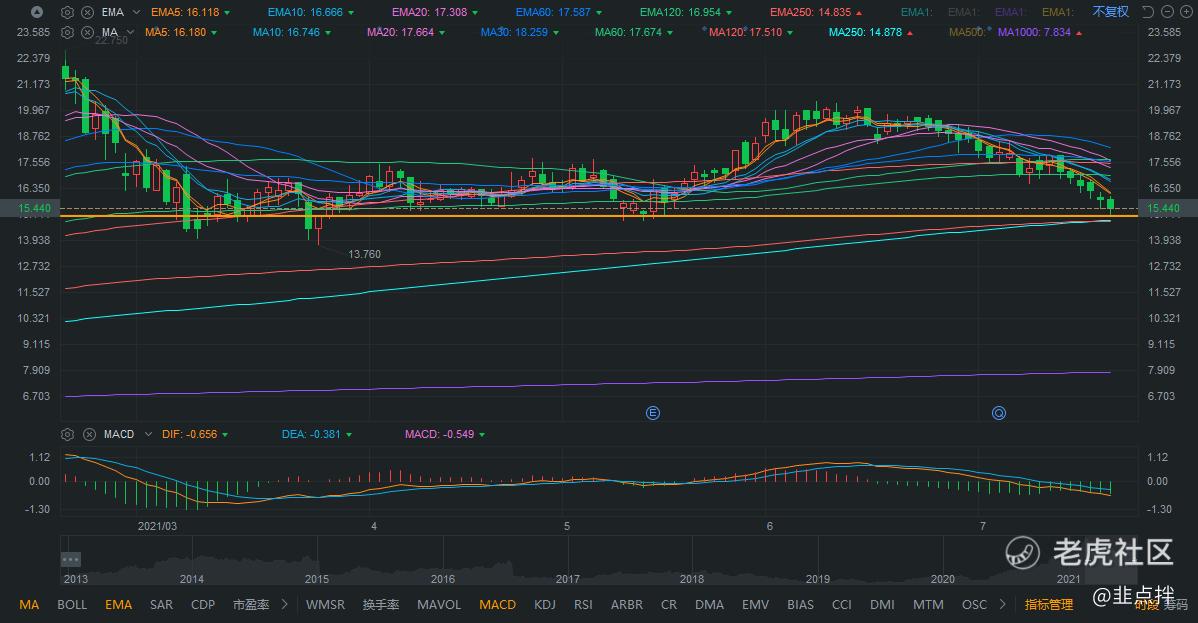The height and width of the screenshot is (623, 1198).
Task: Collapse indicator panel with the up-arrow icon
Action: pos(37,12)
